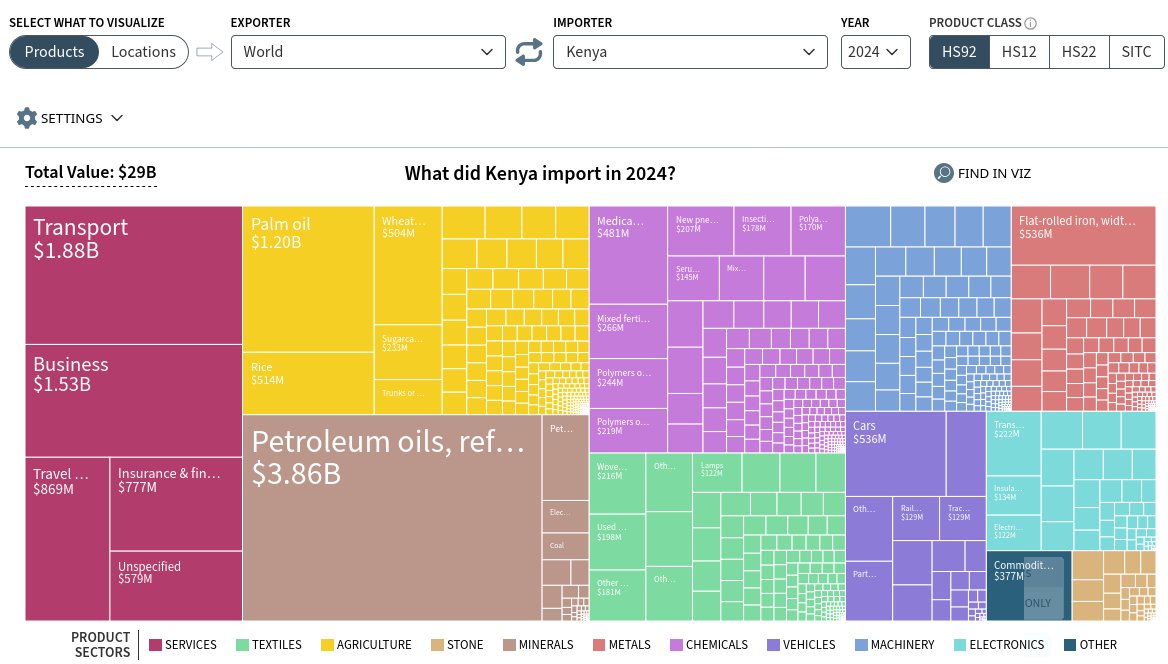Select the Products toggle option
Screen dimensions: 1168x664
point(54,52)
